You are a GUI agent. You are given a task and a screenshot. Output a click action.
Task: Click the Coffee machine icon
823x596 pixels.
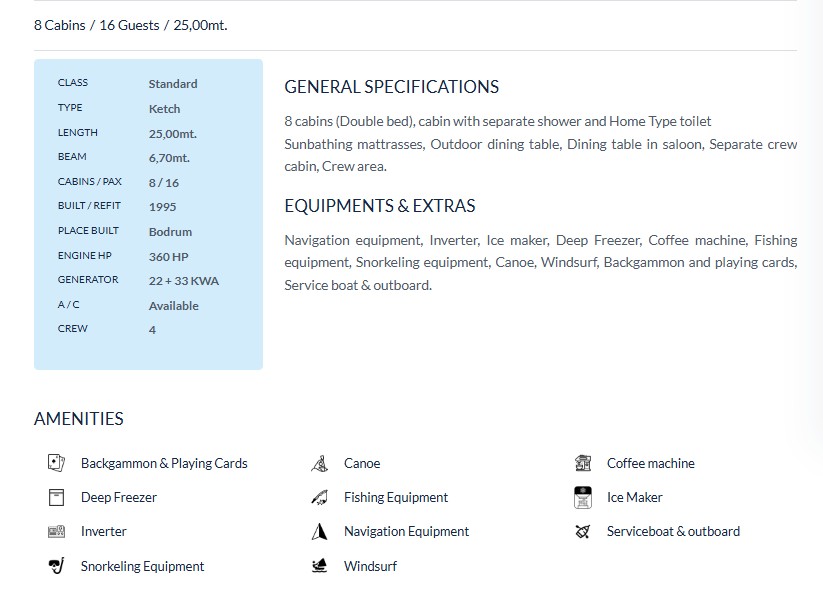pyautogui.click(x=583, y=463)
